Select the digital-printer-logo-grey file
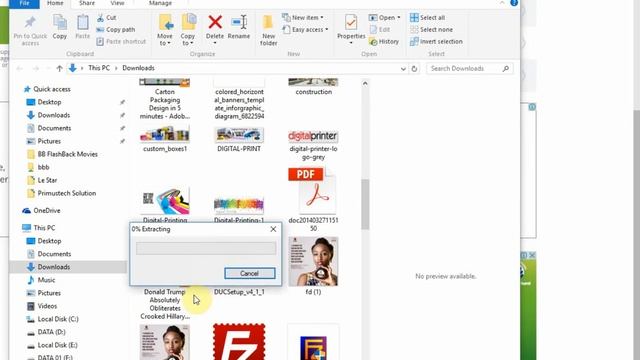Viewport: 640px width, 360px height. [x=313, y=144]
